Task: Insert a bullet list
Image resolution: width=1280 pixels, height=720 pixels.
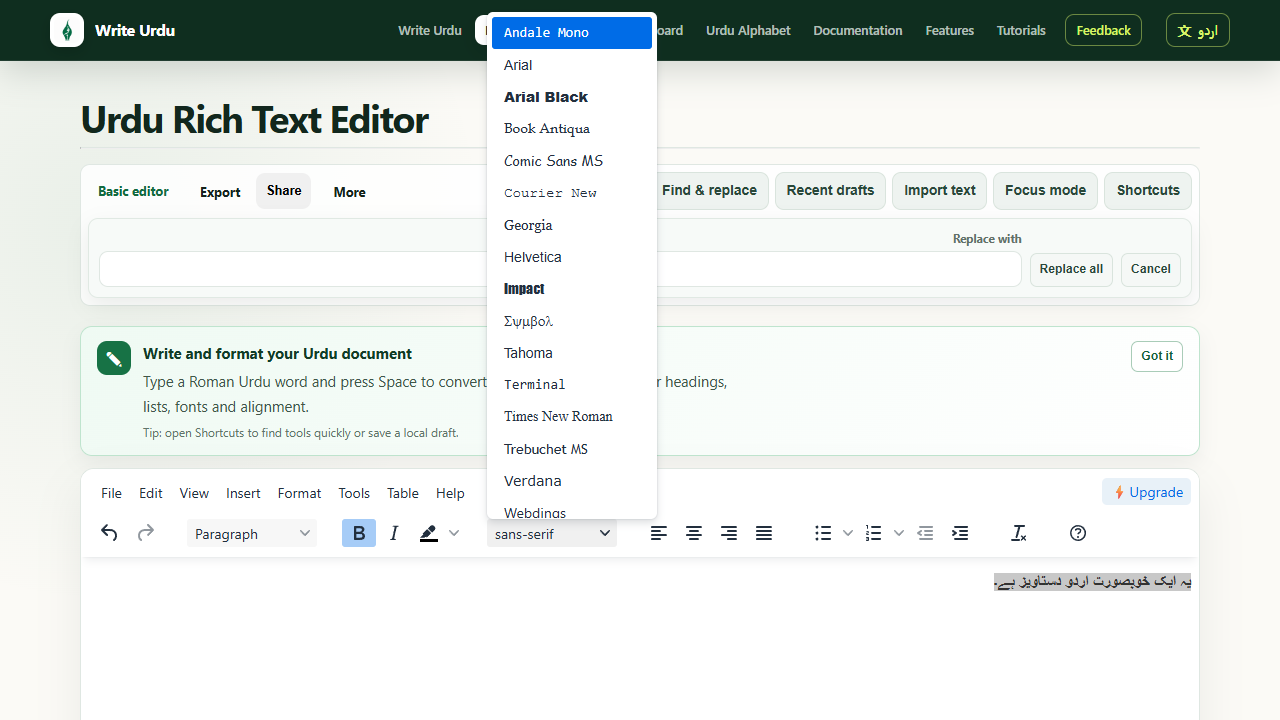Action: 823,533
